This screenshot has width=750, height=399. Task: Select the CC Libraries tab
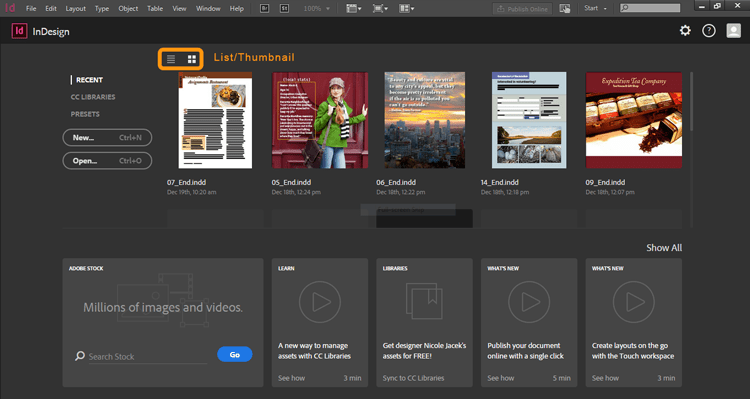(x=93, y=97)
